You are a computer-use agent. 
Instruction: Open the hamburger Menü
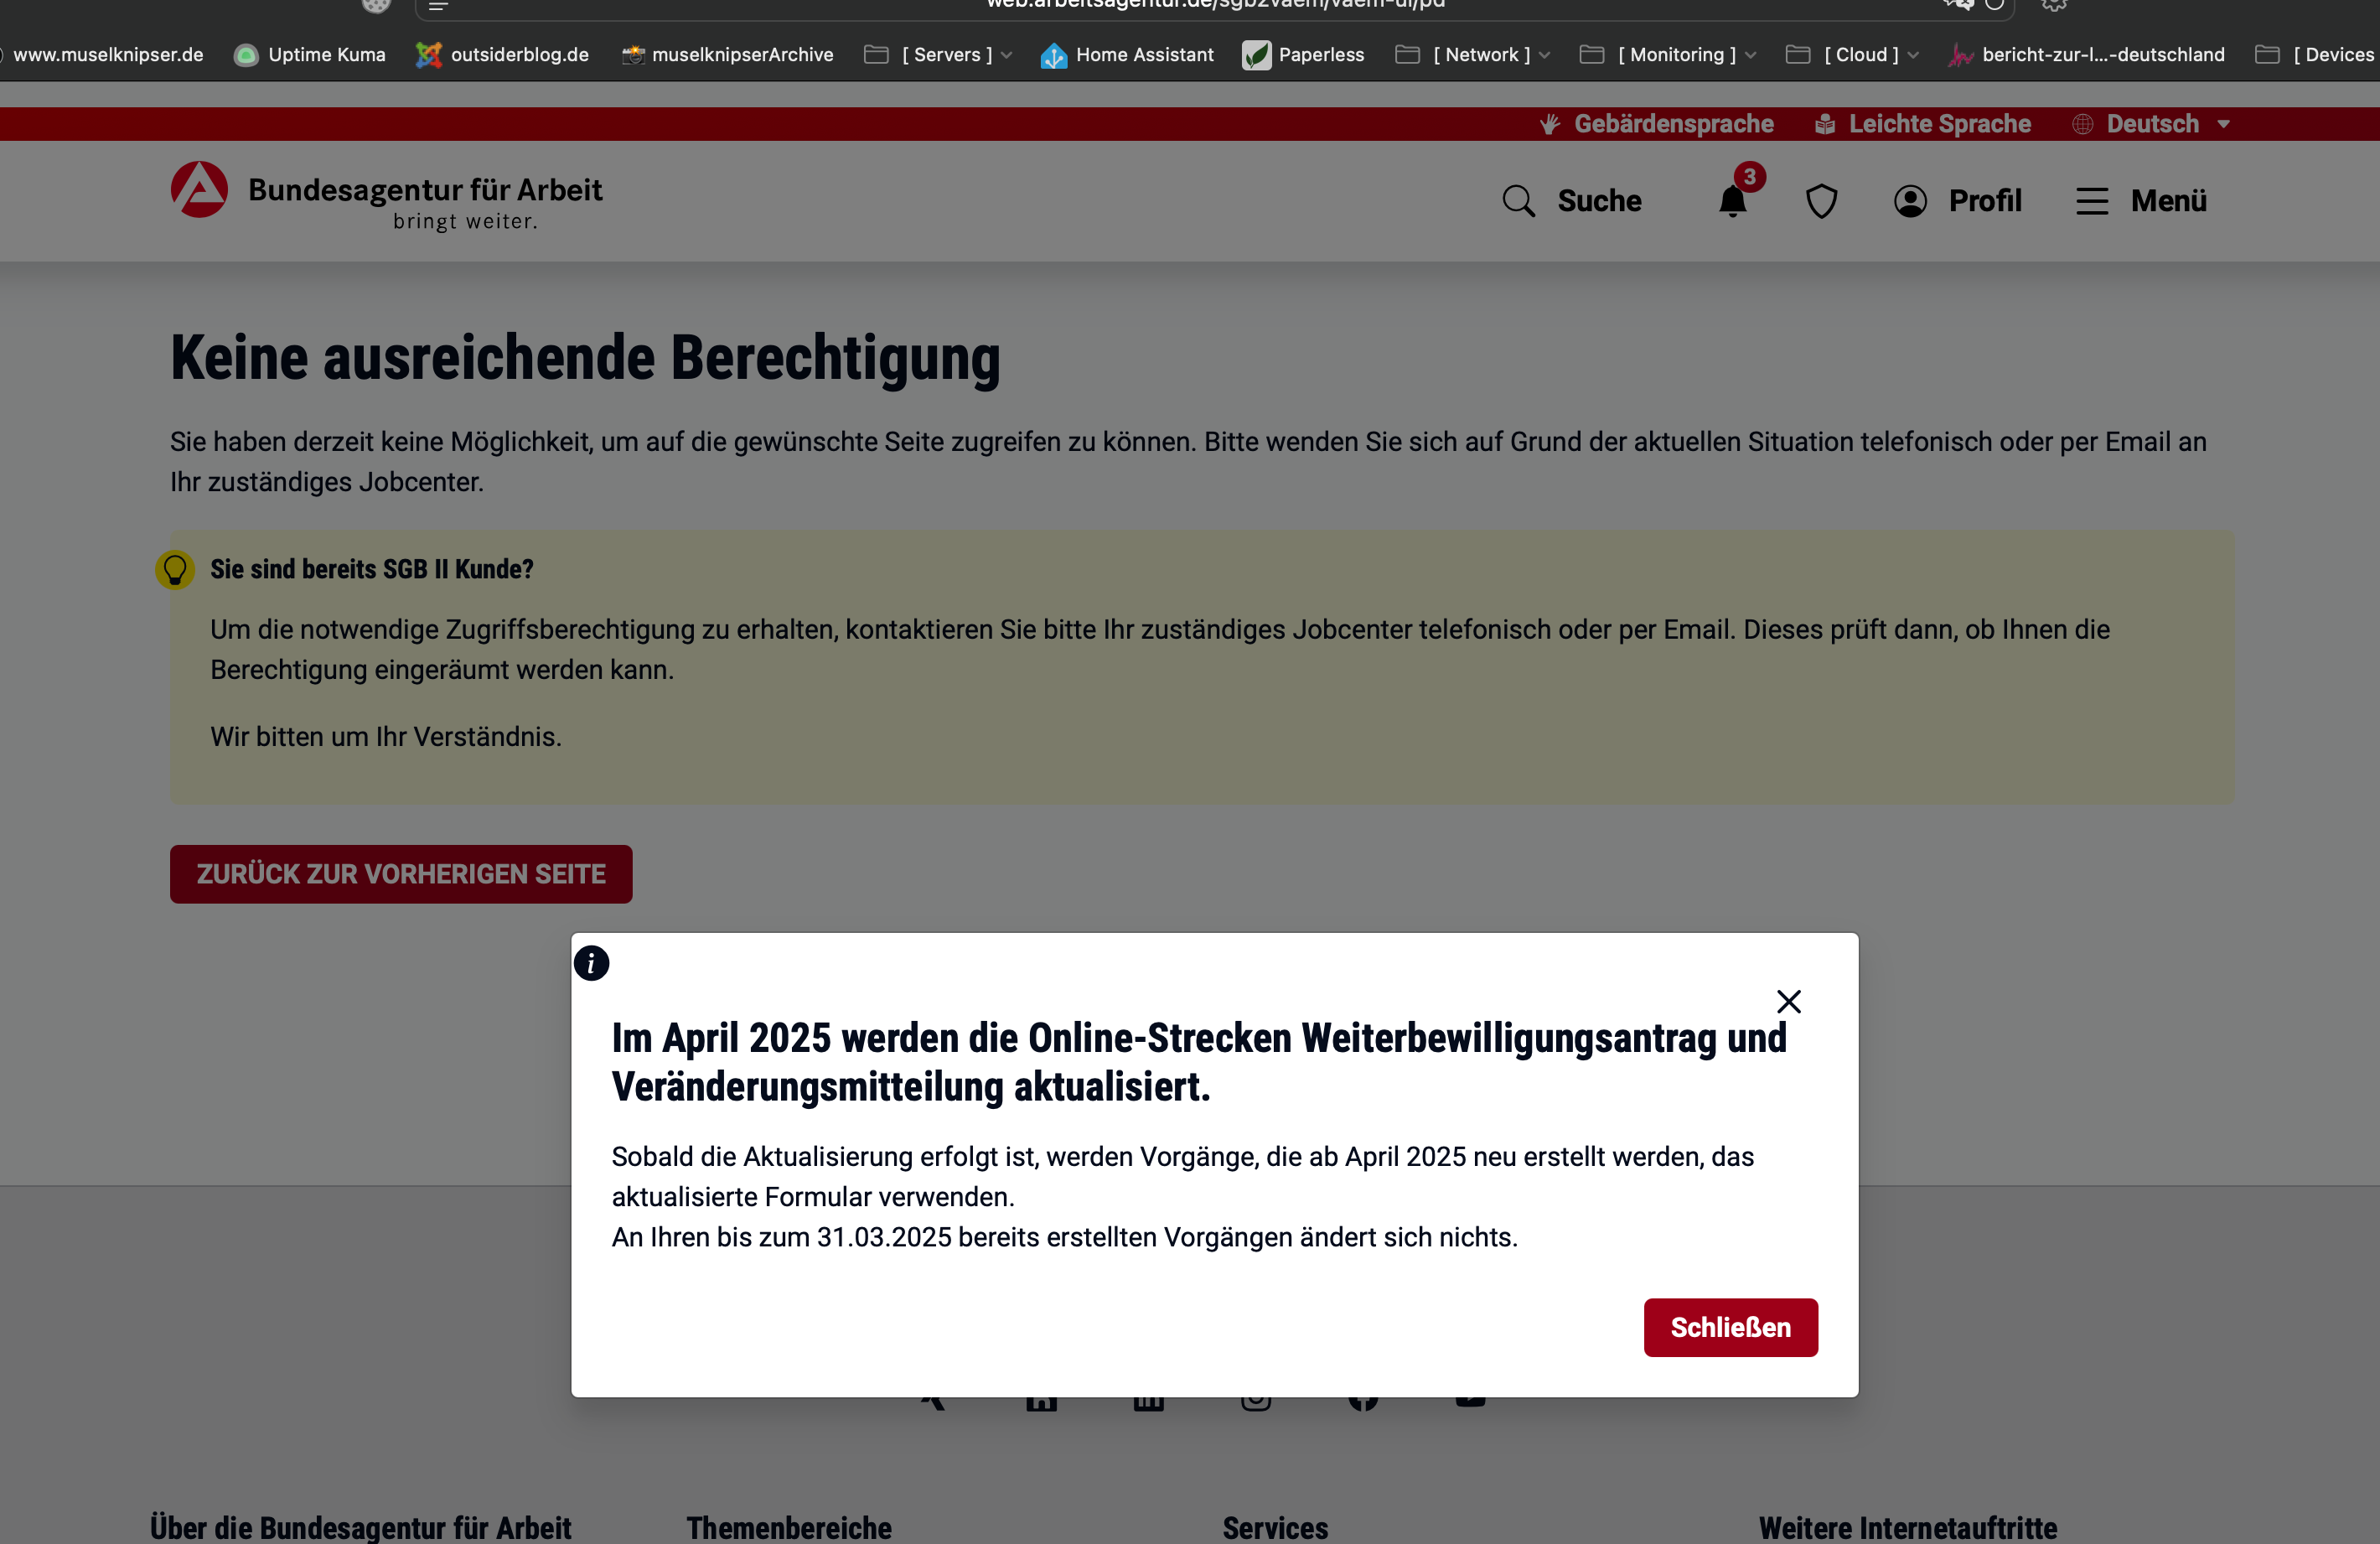coord(2141,201)
